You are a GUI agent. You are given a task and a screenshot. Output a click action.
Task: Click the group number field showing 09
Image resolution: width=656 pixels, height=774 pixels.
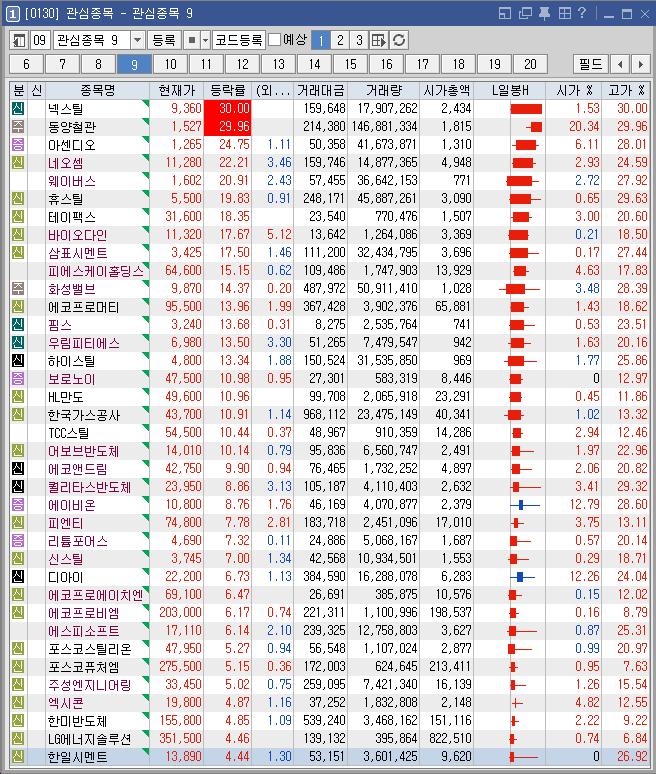39,40
